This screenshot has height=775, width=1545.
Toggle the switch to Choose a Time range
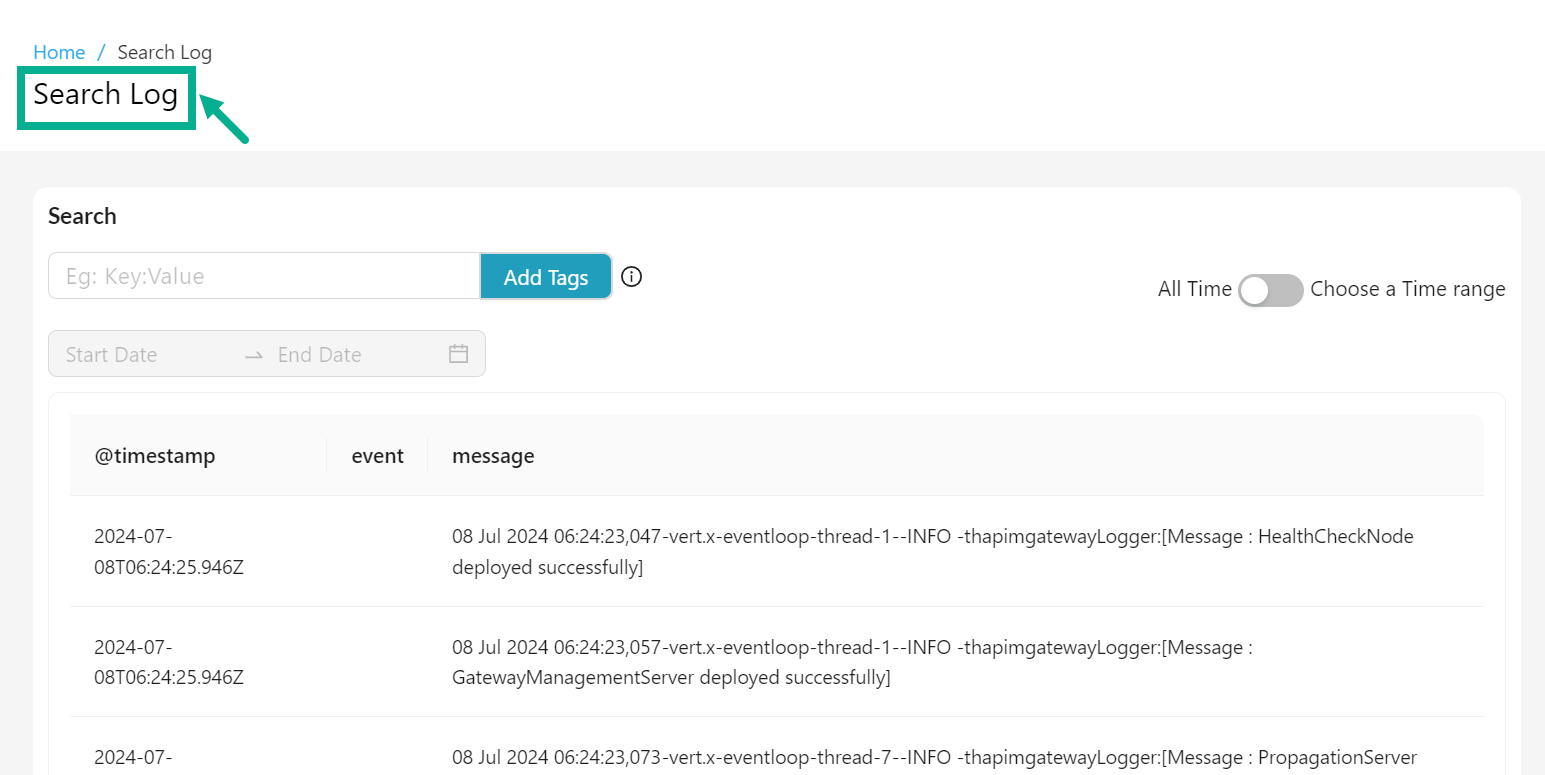click(x=1270, y=290)
